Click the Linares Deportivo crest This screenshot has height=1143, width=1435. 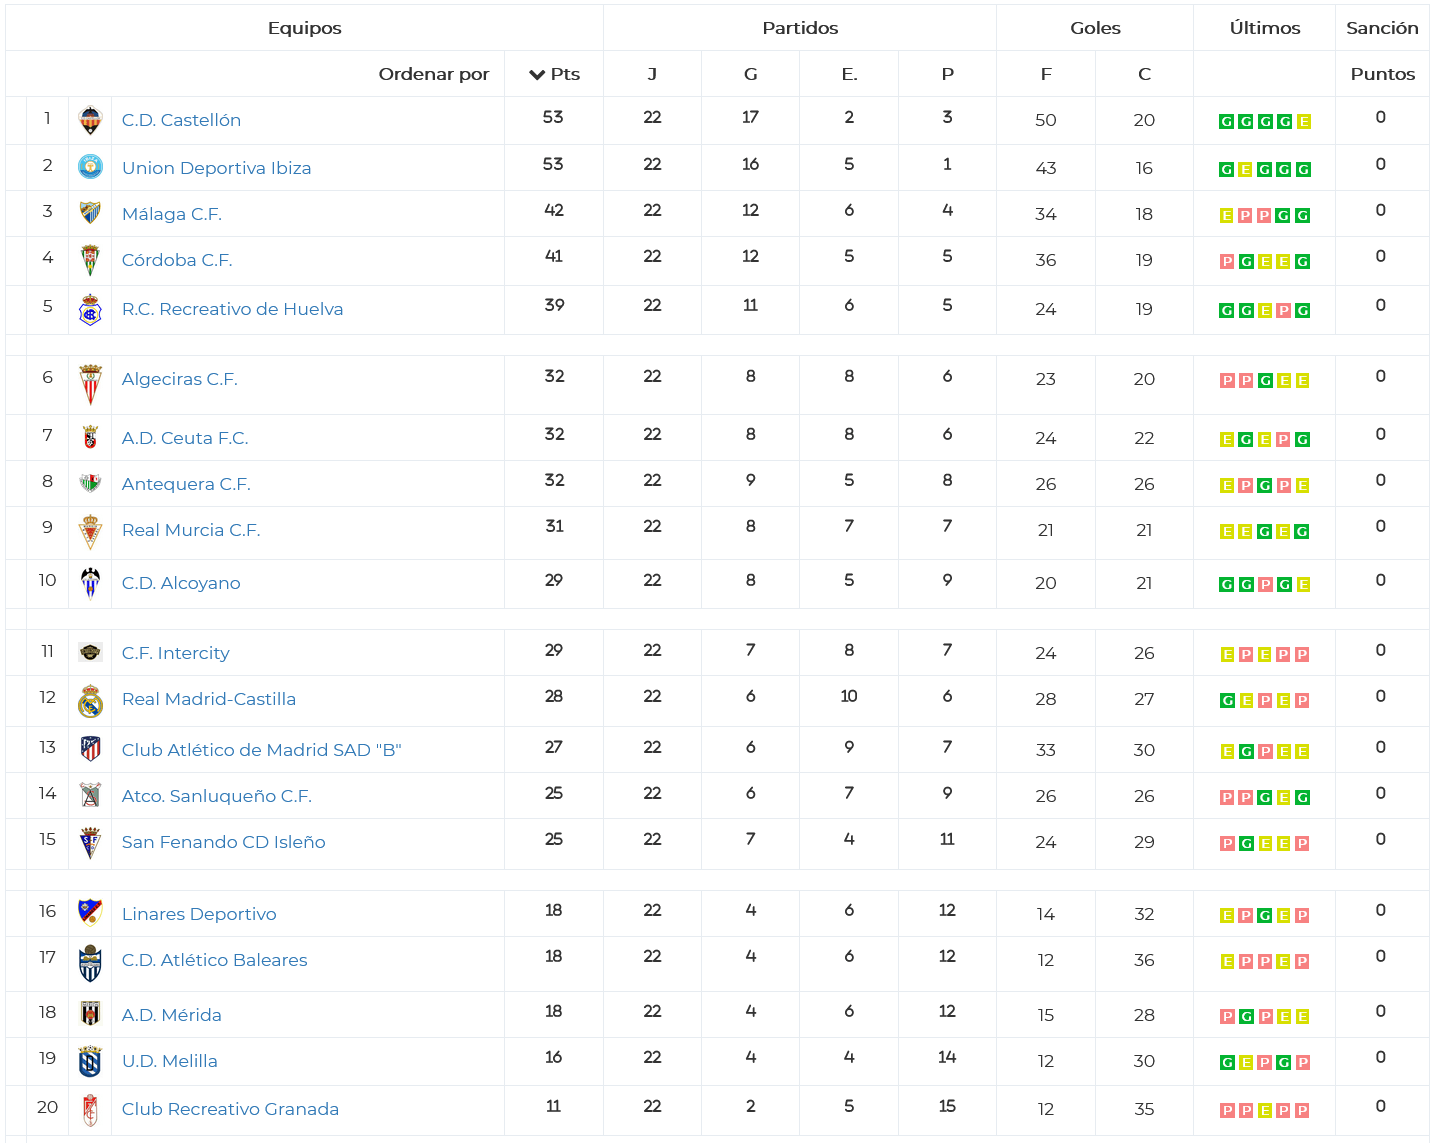click(x=90, y=912)
